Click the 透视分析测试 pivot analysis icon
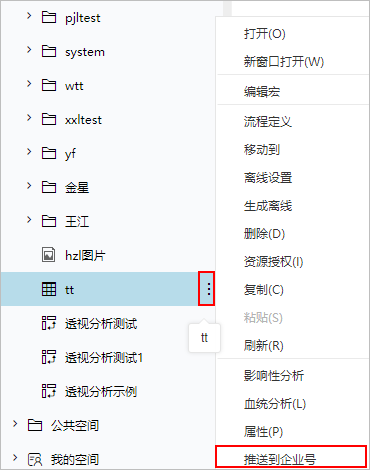370x470 pixels. point(49,323)
